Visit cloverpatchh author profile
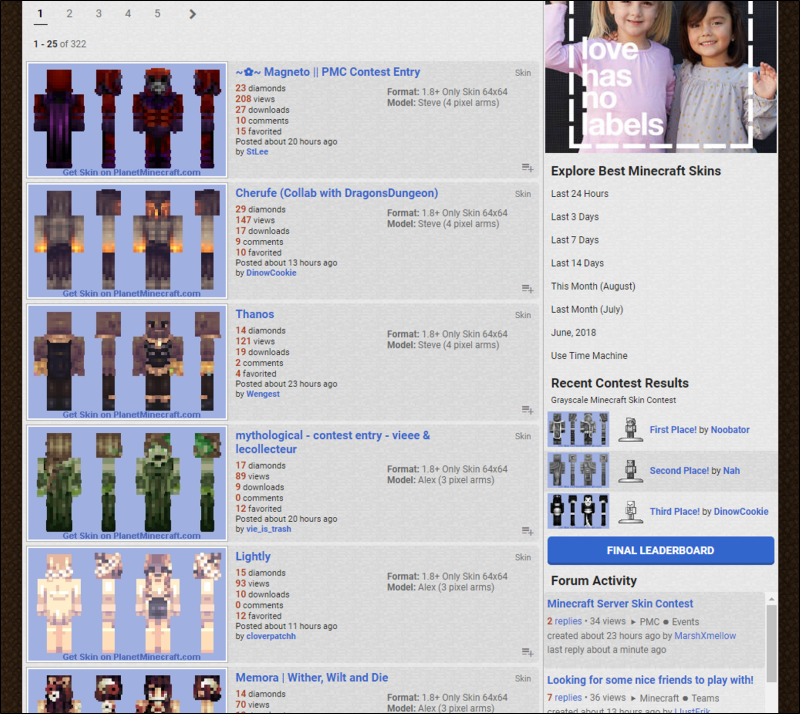Screen dimensions: 800x714 pyautogui.click(x=271, y=636)
